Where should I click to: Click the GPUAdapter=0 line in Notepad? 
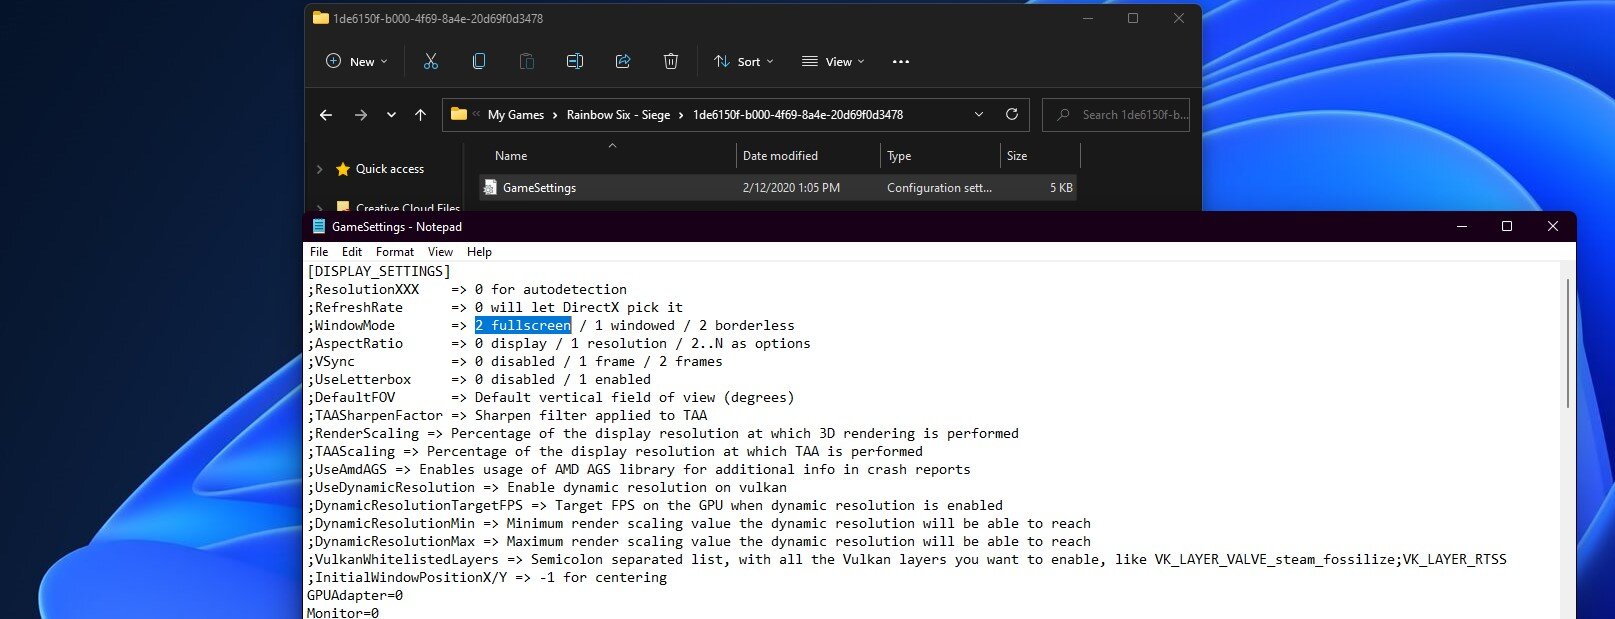pos(355,595)
